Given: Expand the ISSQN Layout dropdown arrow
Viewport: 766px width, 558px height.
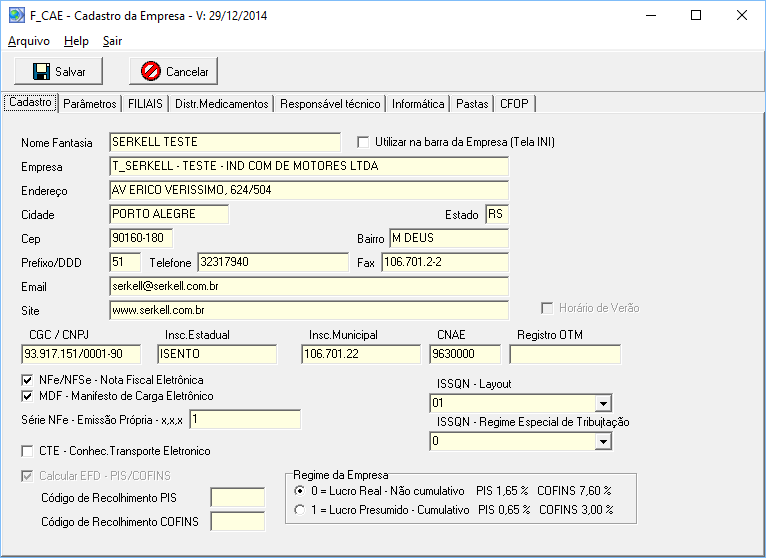Looking at the screenshot, I should 603,403.
